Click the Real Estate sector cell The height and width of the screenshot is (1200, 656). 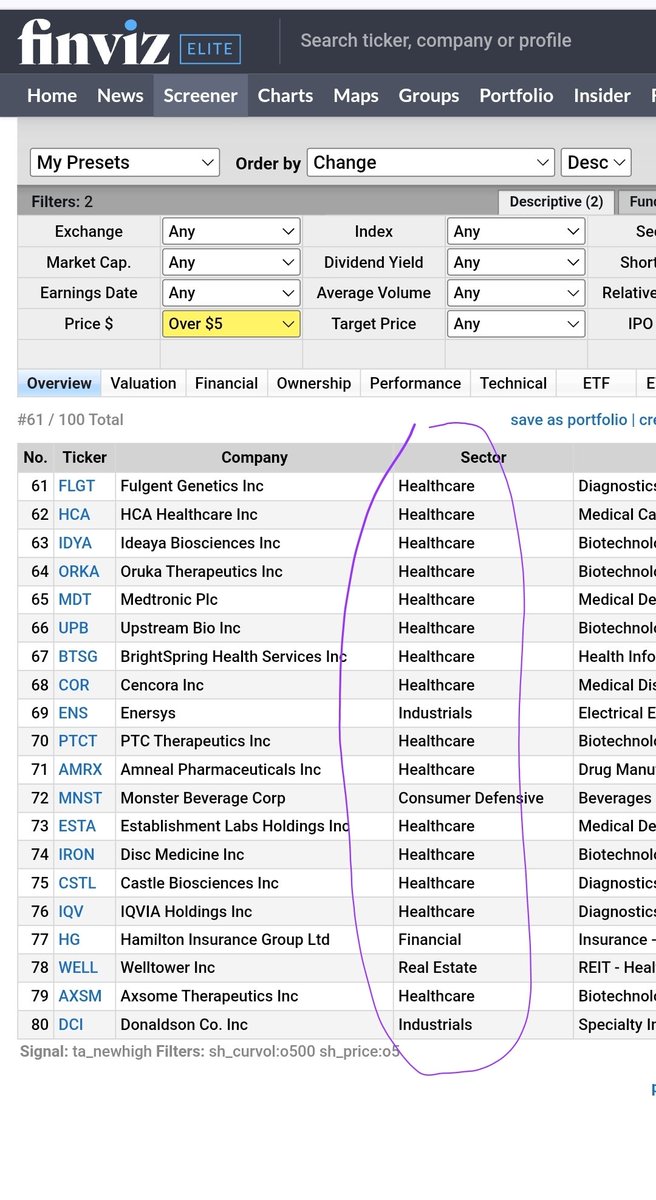pos(438,967)
